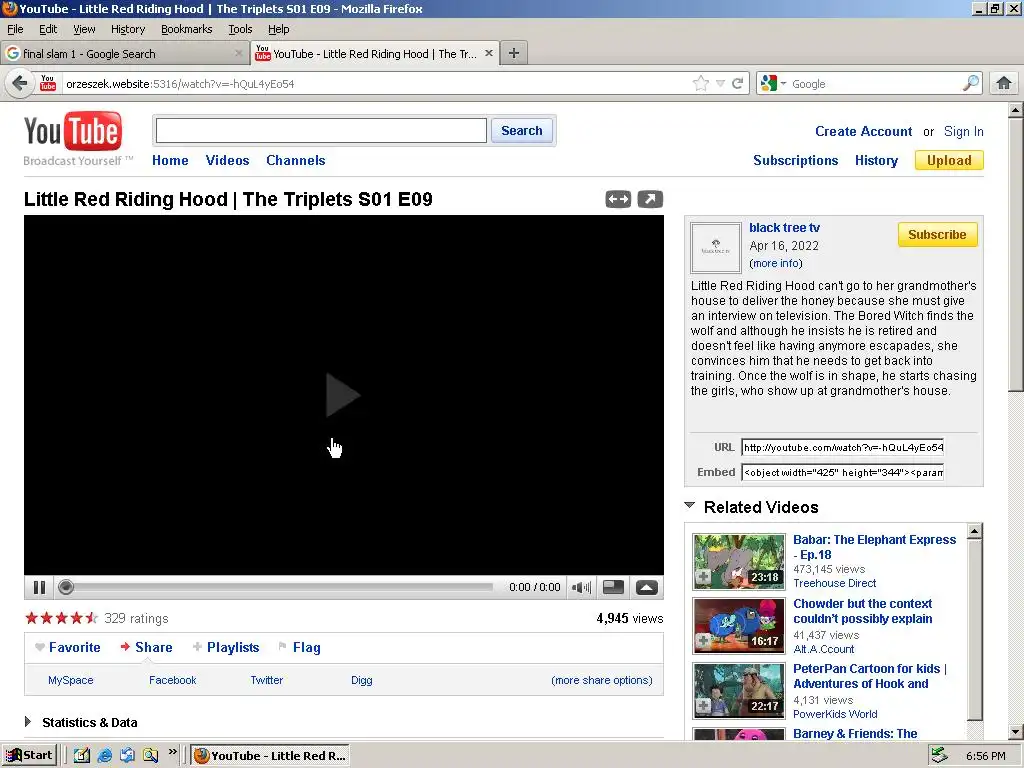Click the Favorite heart option
The image size is (1024, 768).
pos(68,647)
